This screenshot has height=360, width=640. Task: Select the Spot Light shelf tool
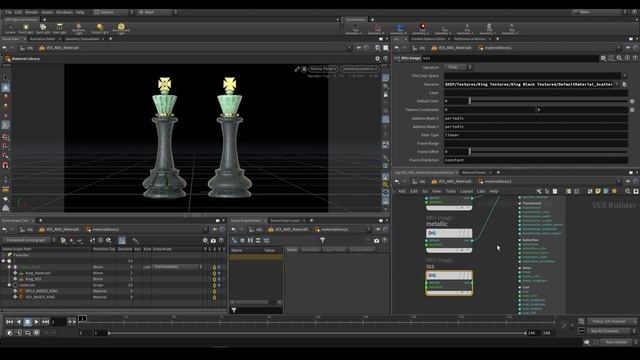click(43, 28)
